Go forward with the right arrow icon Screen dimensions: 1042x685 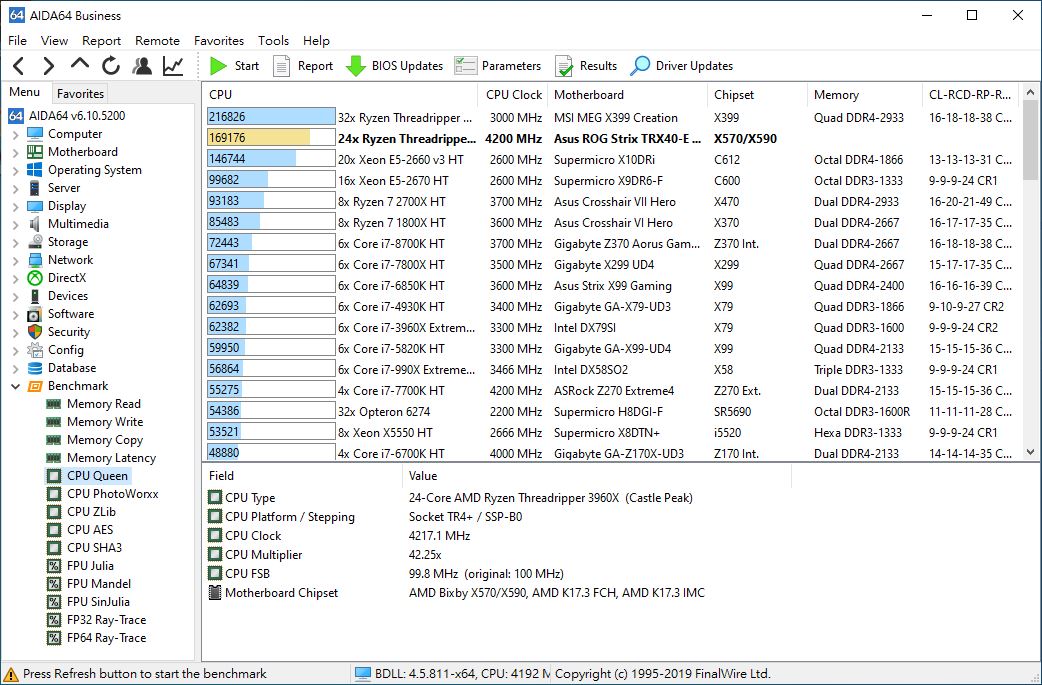pos(49,66)
